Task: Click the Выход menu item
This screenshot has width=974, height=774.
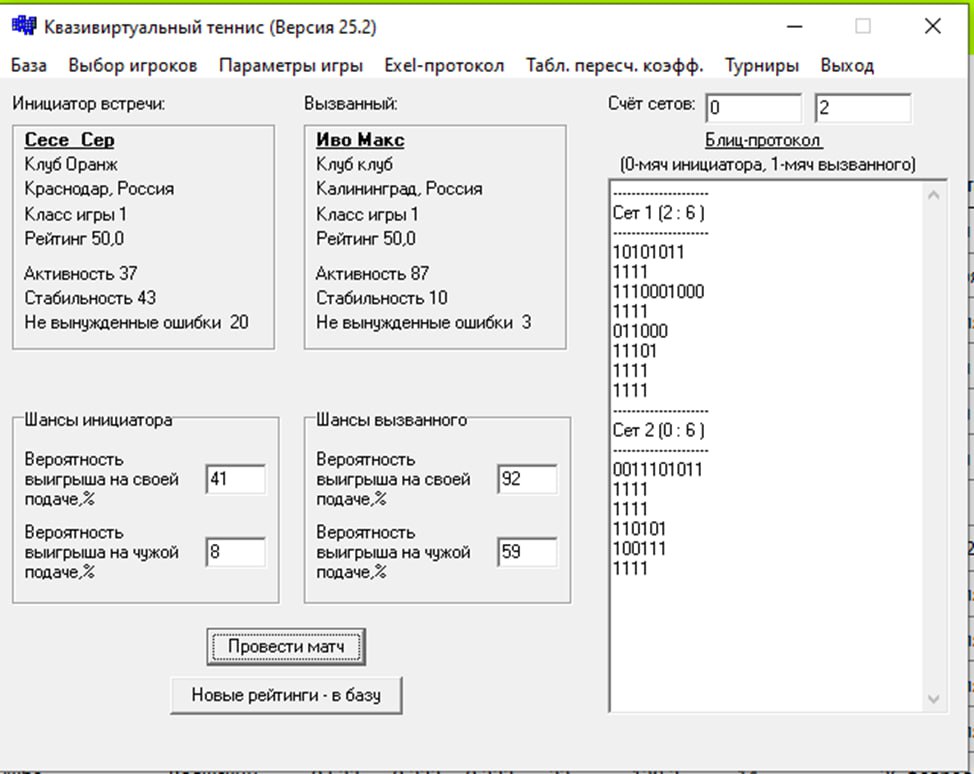Action: coord(847,66)
